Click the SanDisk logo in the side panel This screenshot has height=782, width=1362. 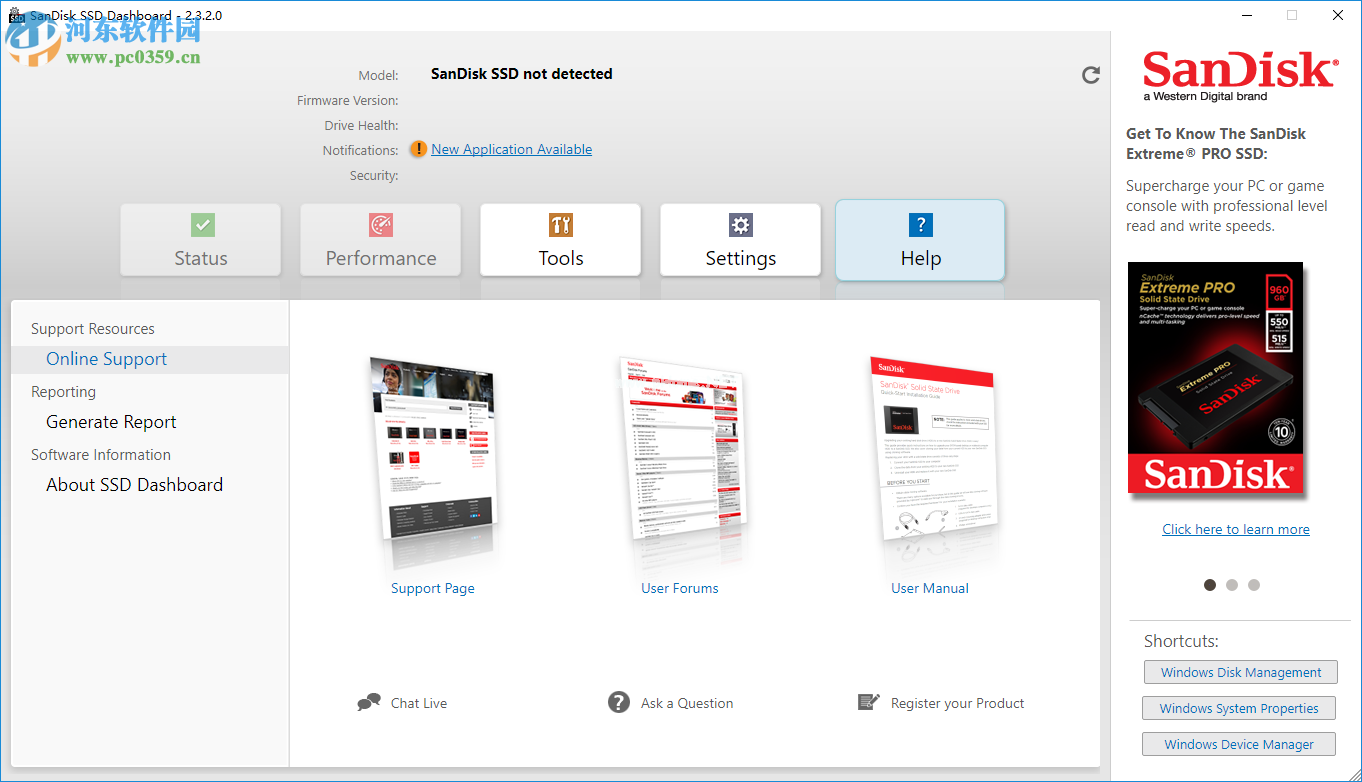[1241, 76]
